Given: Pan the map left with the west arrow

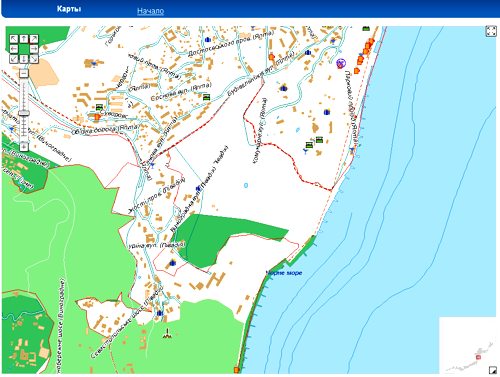Looking at the screenshot, I should pyautogui.click(x=14, y=49).
